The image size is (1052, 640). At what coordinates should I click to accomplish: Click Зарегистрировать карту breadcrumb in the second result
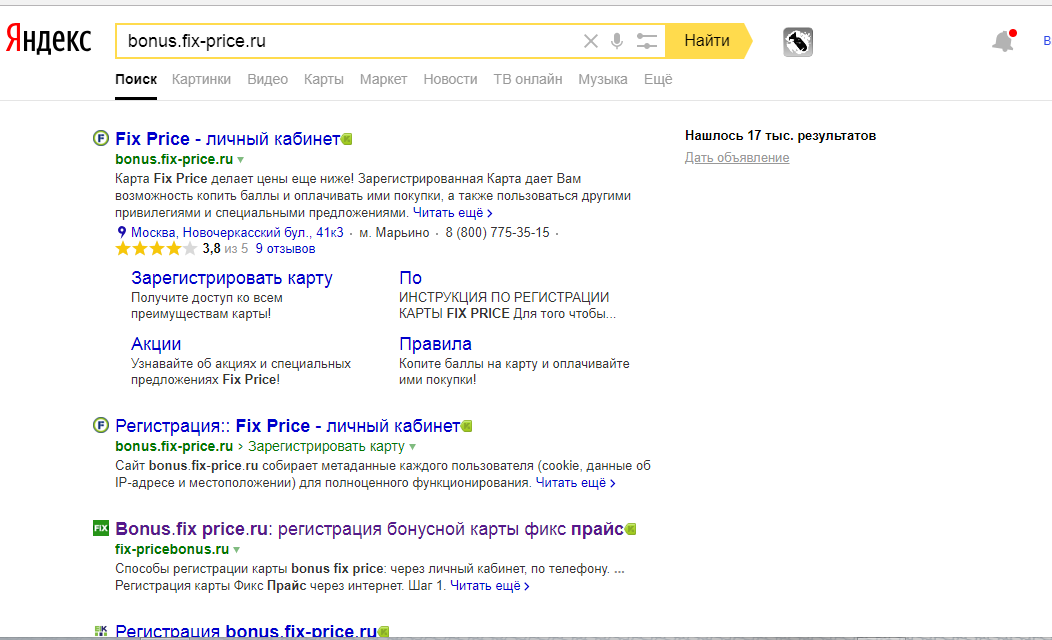click(326, 446)
